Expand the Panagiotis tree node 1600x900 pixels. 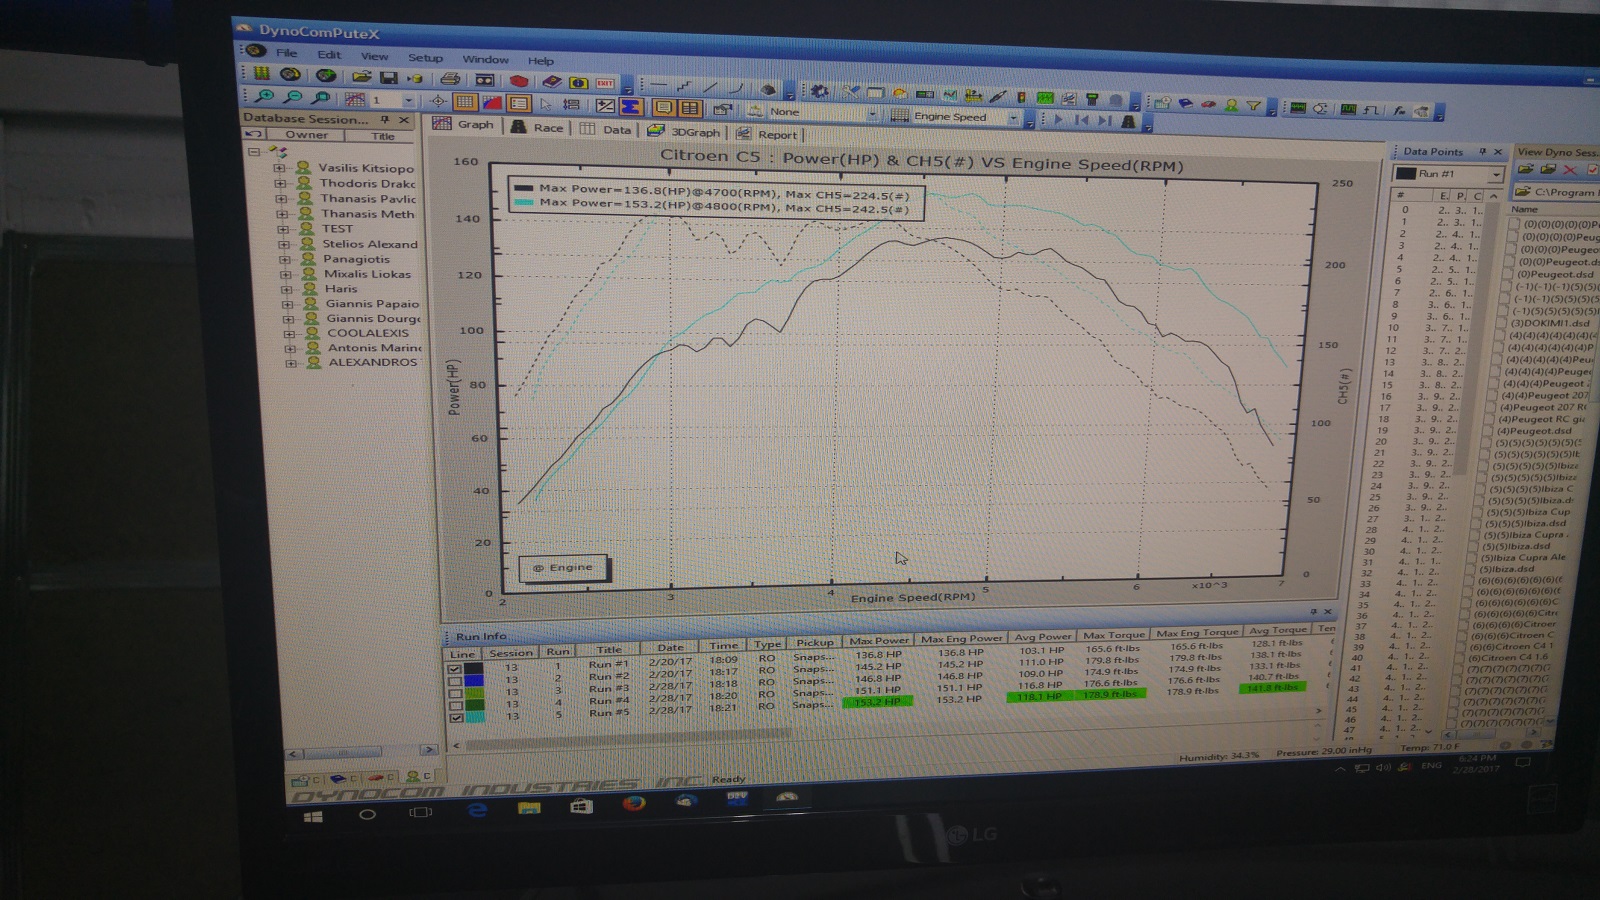coord(284,258)
